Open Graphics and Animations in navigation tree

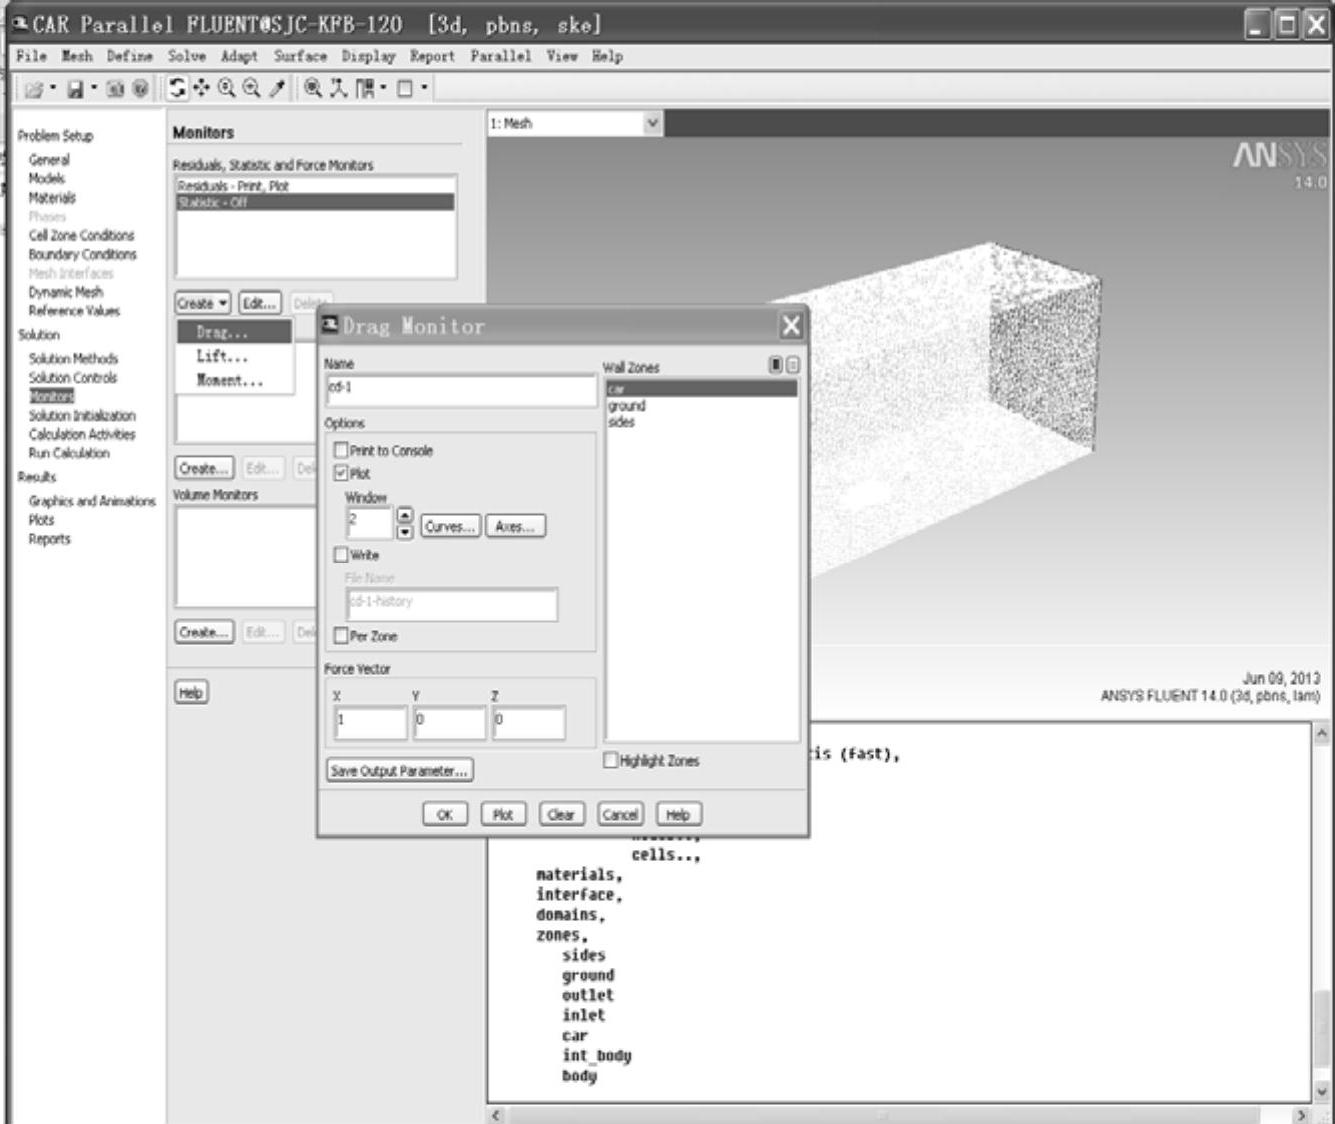click(92, 501)
